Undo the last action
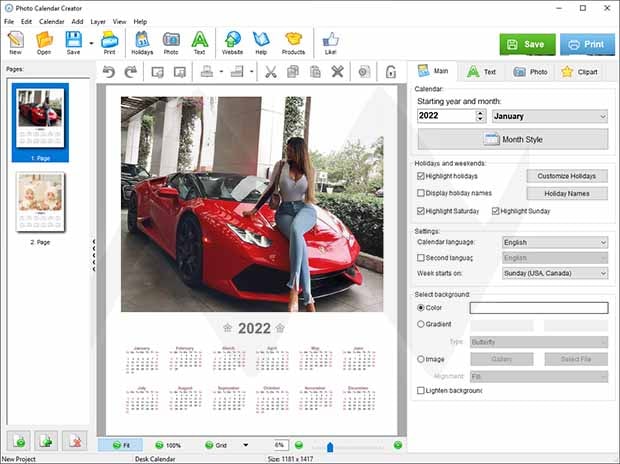This screenshot has width=620, height=464. coord(109,72)
